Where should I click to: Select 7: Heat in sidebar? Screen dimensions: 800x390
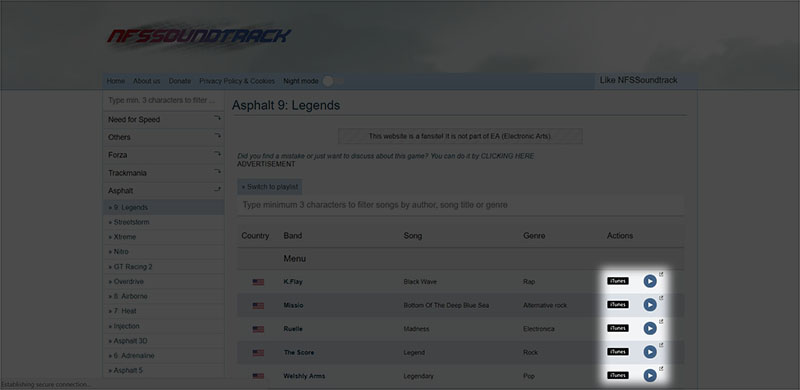163,311
